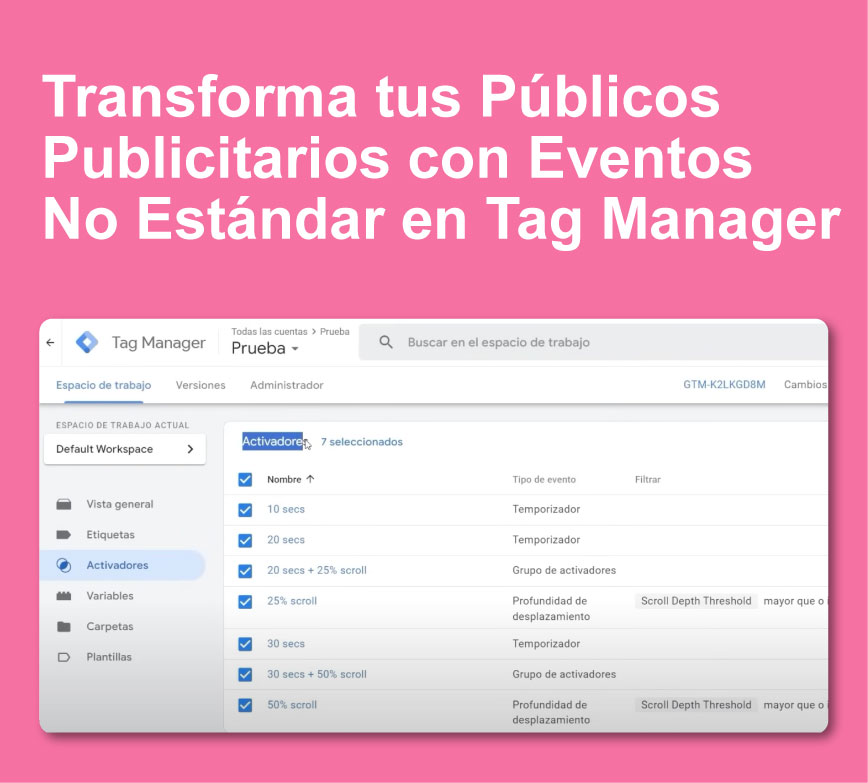
Task: Click the magnifying glass search icon
Action: (386, 343)
